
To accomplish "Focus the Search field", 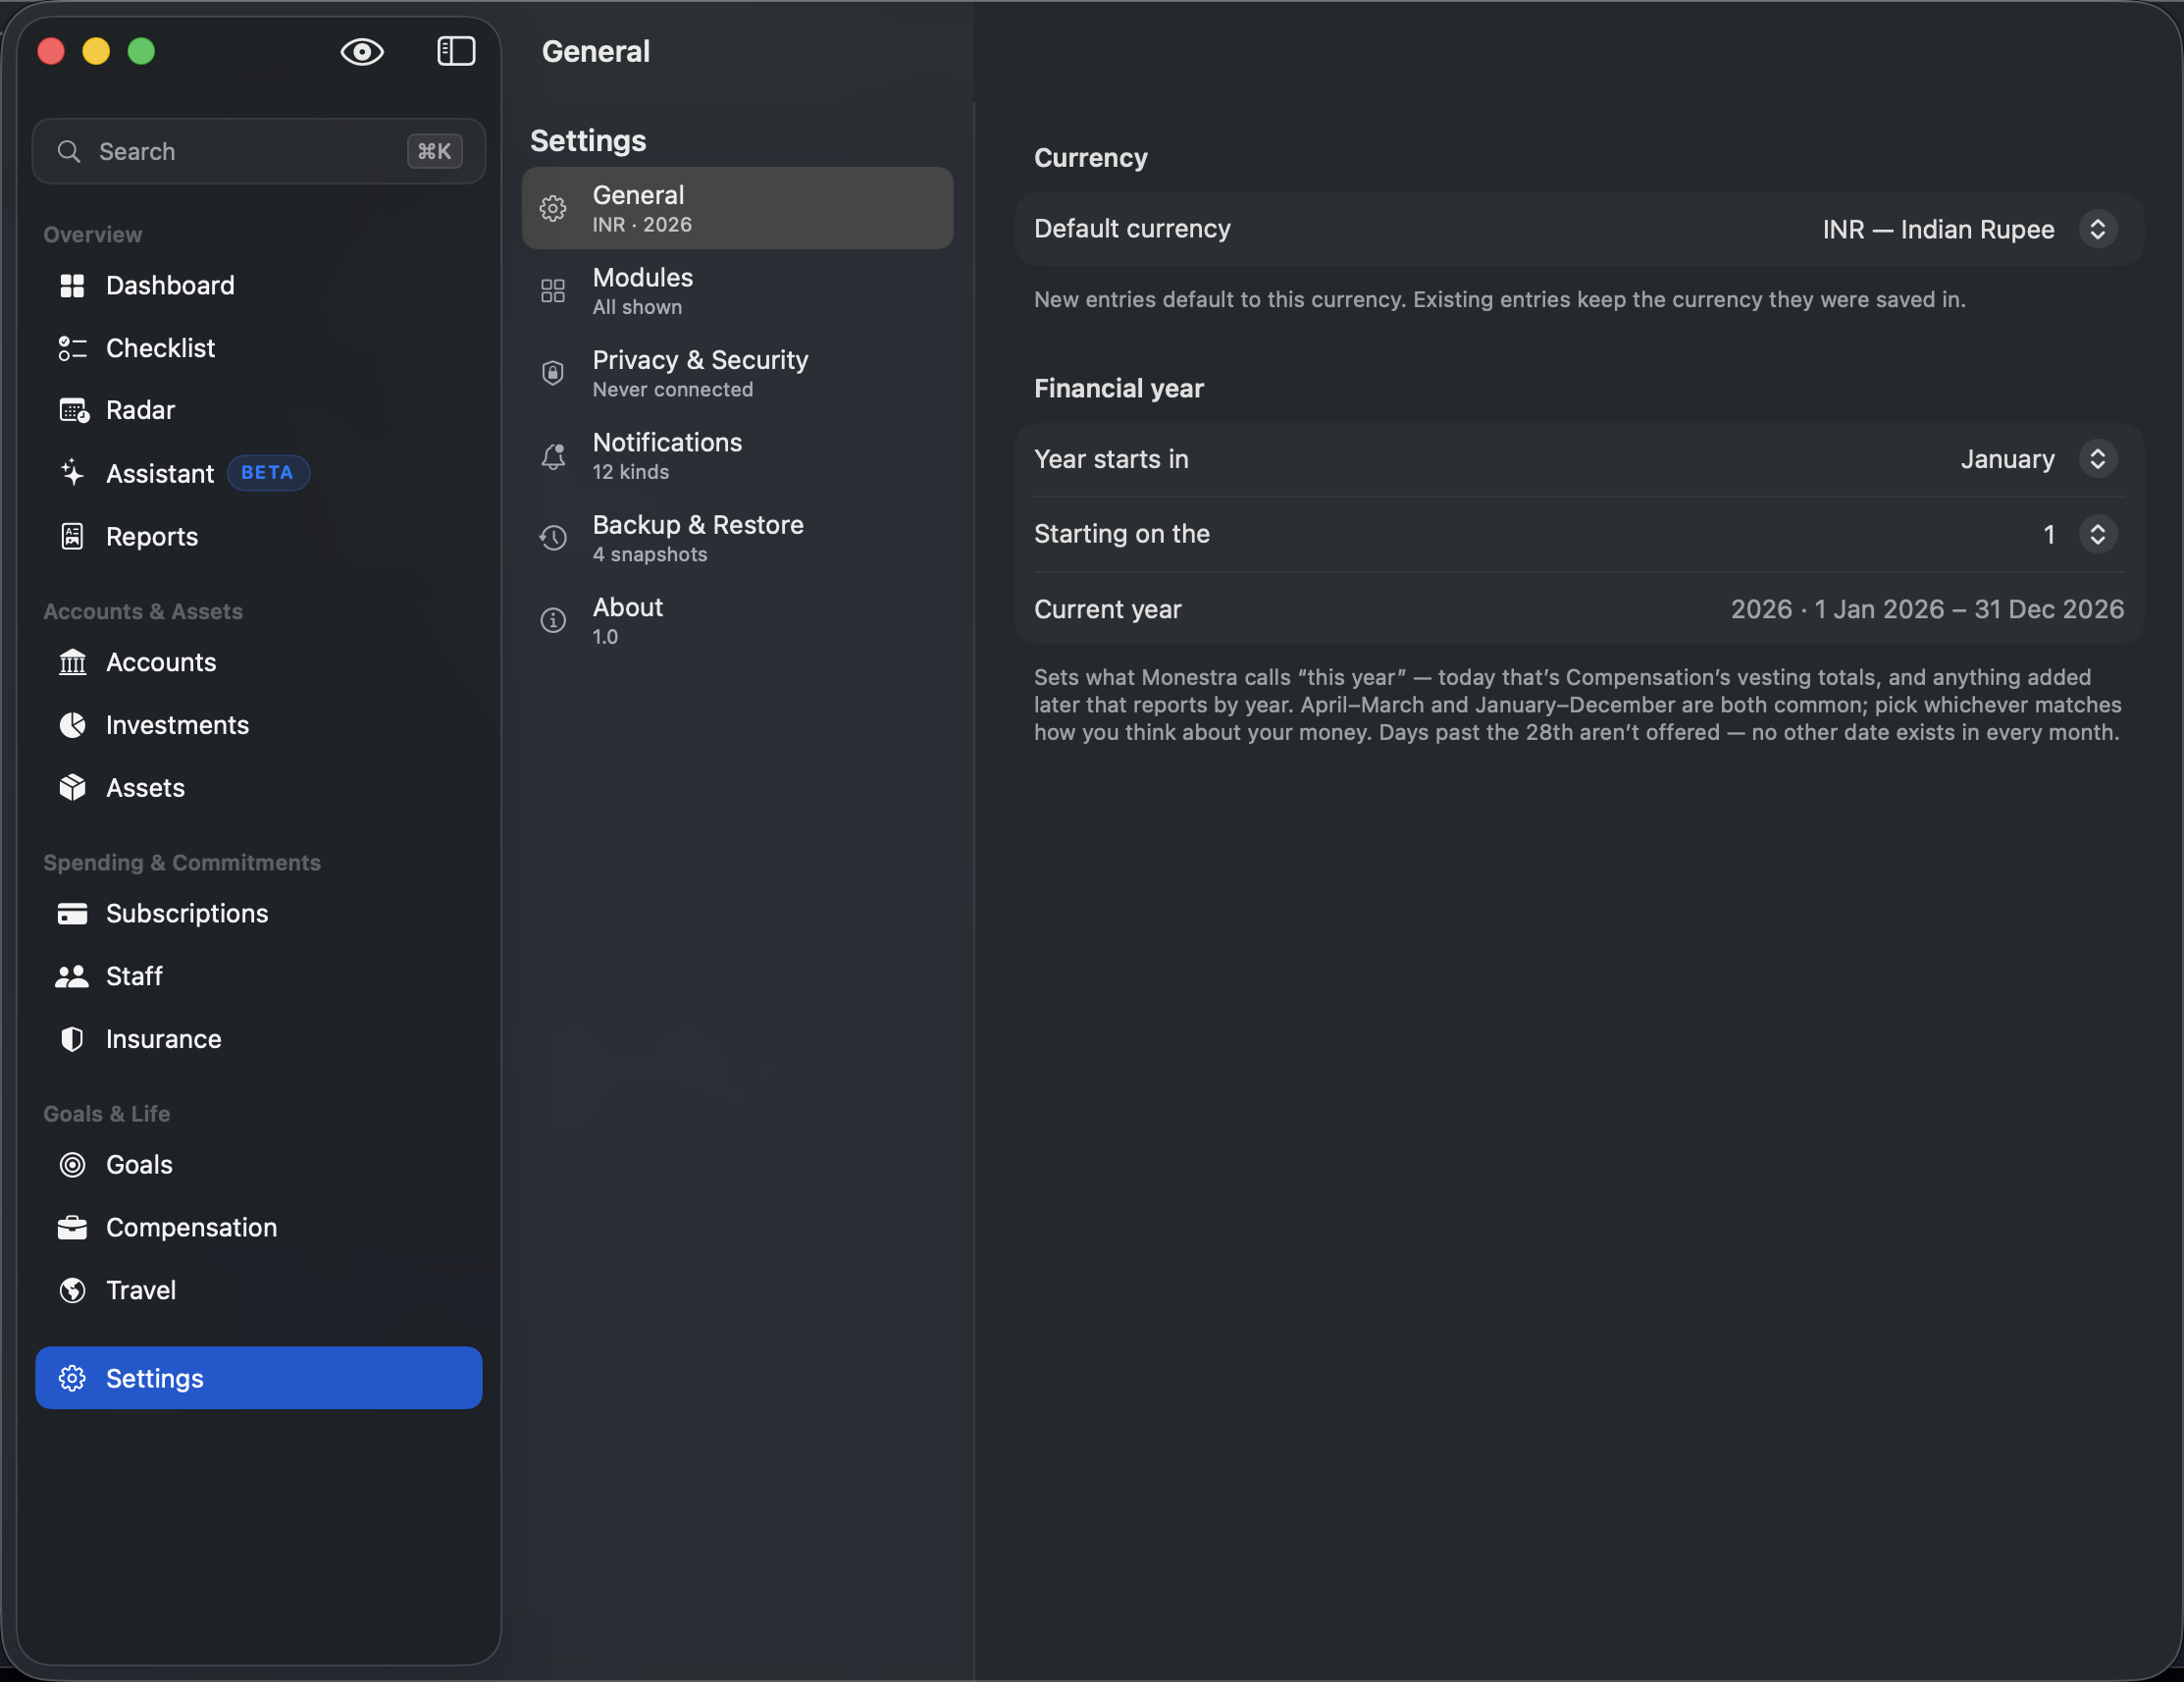I will tap(258, 152).
